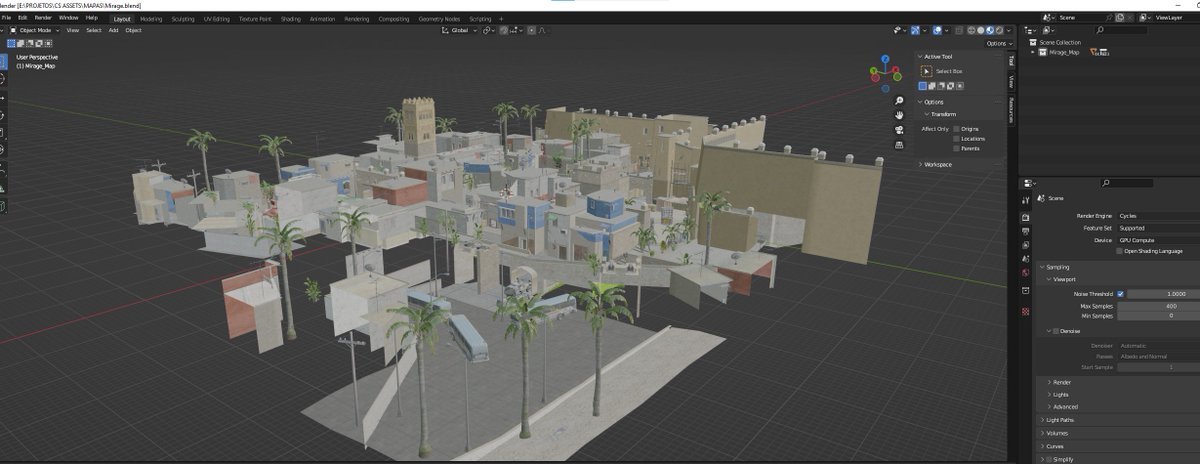Toggle Noise Threshold checkbox
Image resolution: width=1200 pixels, height=464 pixels.
click(1120, 294)
